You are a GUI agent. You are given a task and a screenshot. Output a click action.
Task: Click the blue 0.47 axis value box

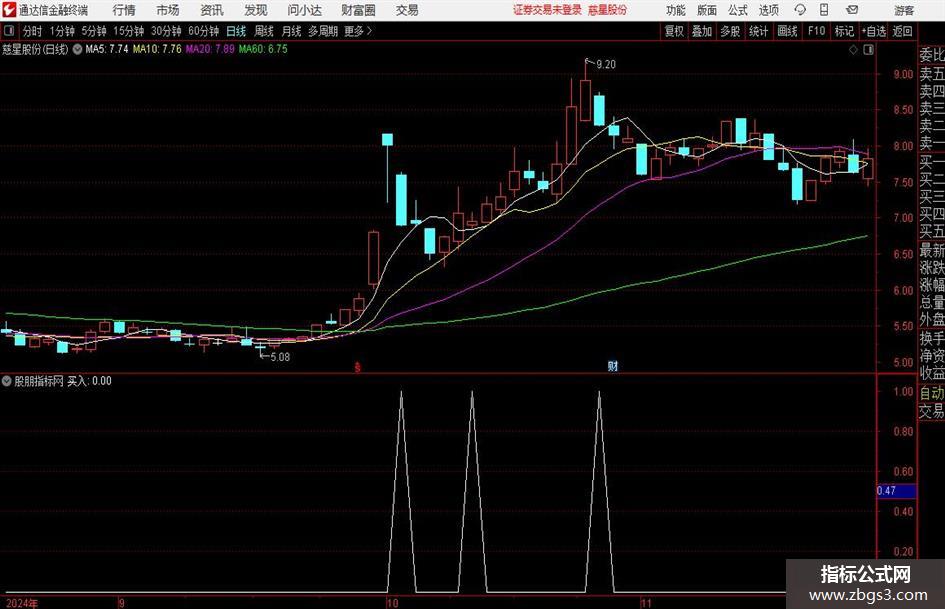click(896, 491)
